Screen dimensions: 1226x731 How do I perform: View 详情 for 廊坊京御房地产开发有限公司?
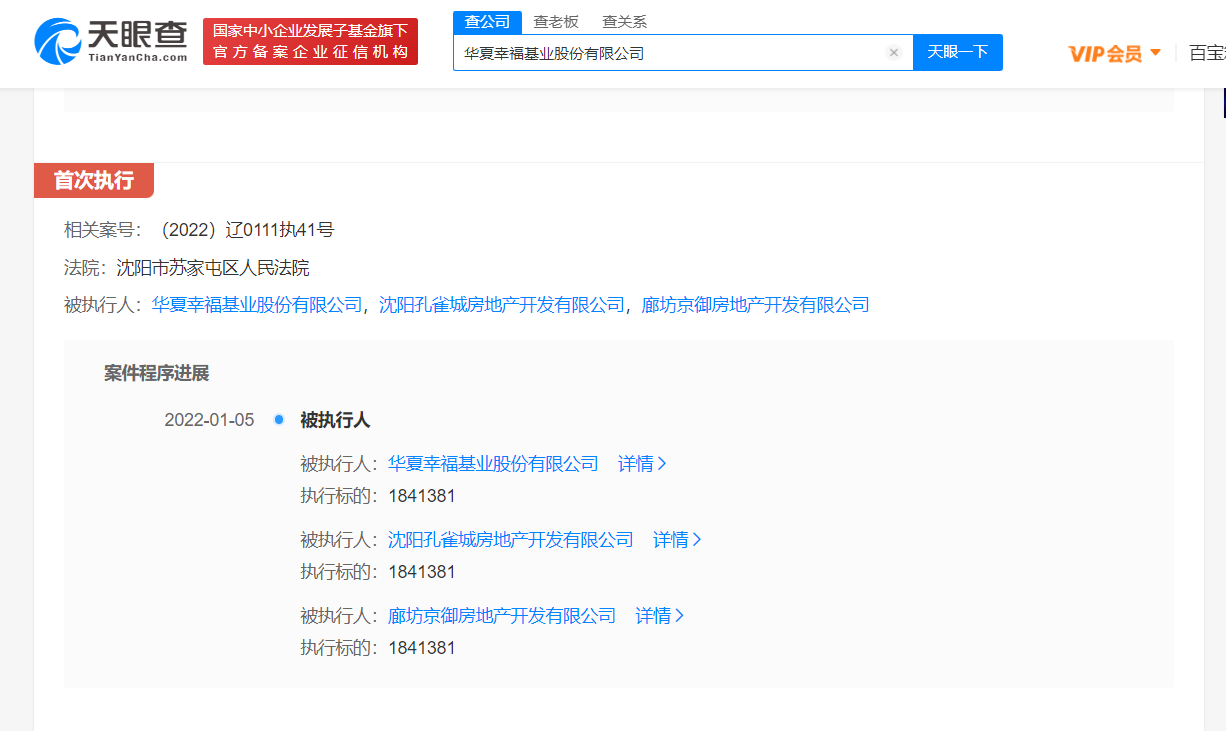tap(659, 616)
